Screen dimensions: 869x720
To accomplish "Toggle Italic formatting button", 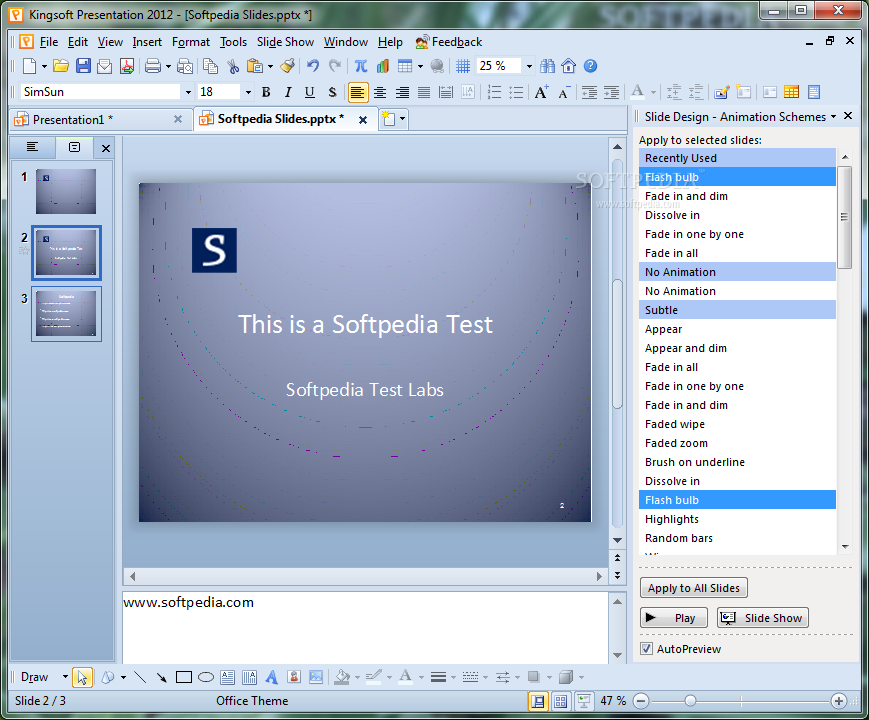I will 288,92.
